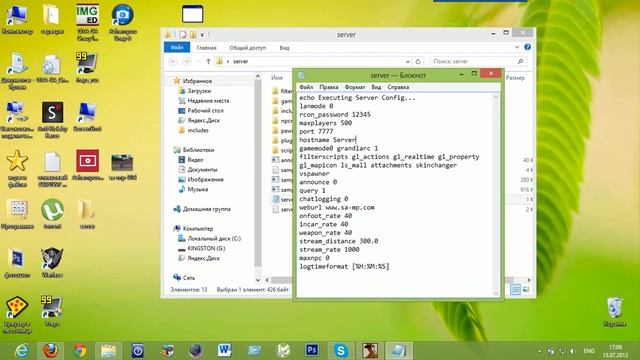Viewport: 640px width, 360px height.
Task: Click the weburl www.sa-mp.com line in Notepad
Action: [337, 207]
